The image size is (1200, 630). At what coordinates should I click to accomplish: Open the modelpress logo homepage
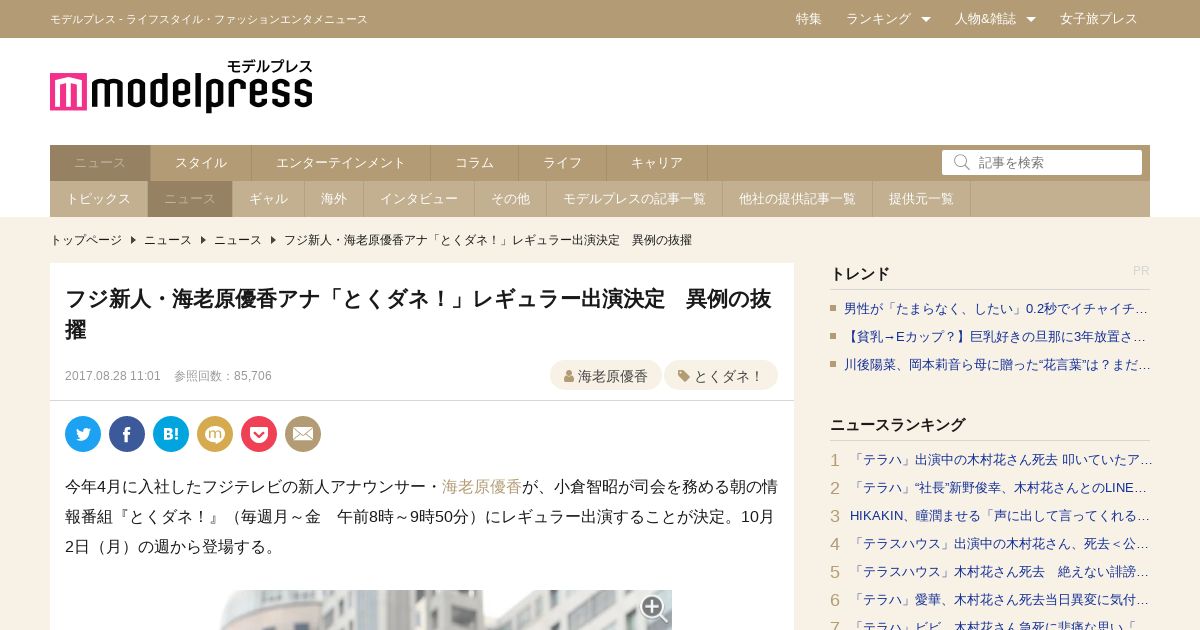(181, 86)
